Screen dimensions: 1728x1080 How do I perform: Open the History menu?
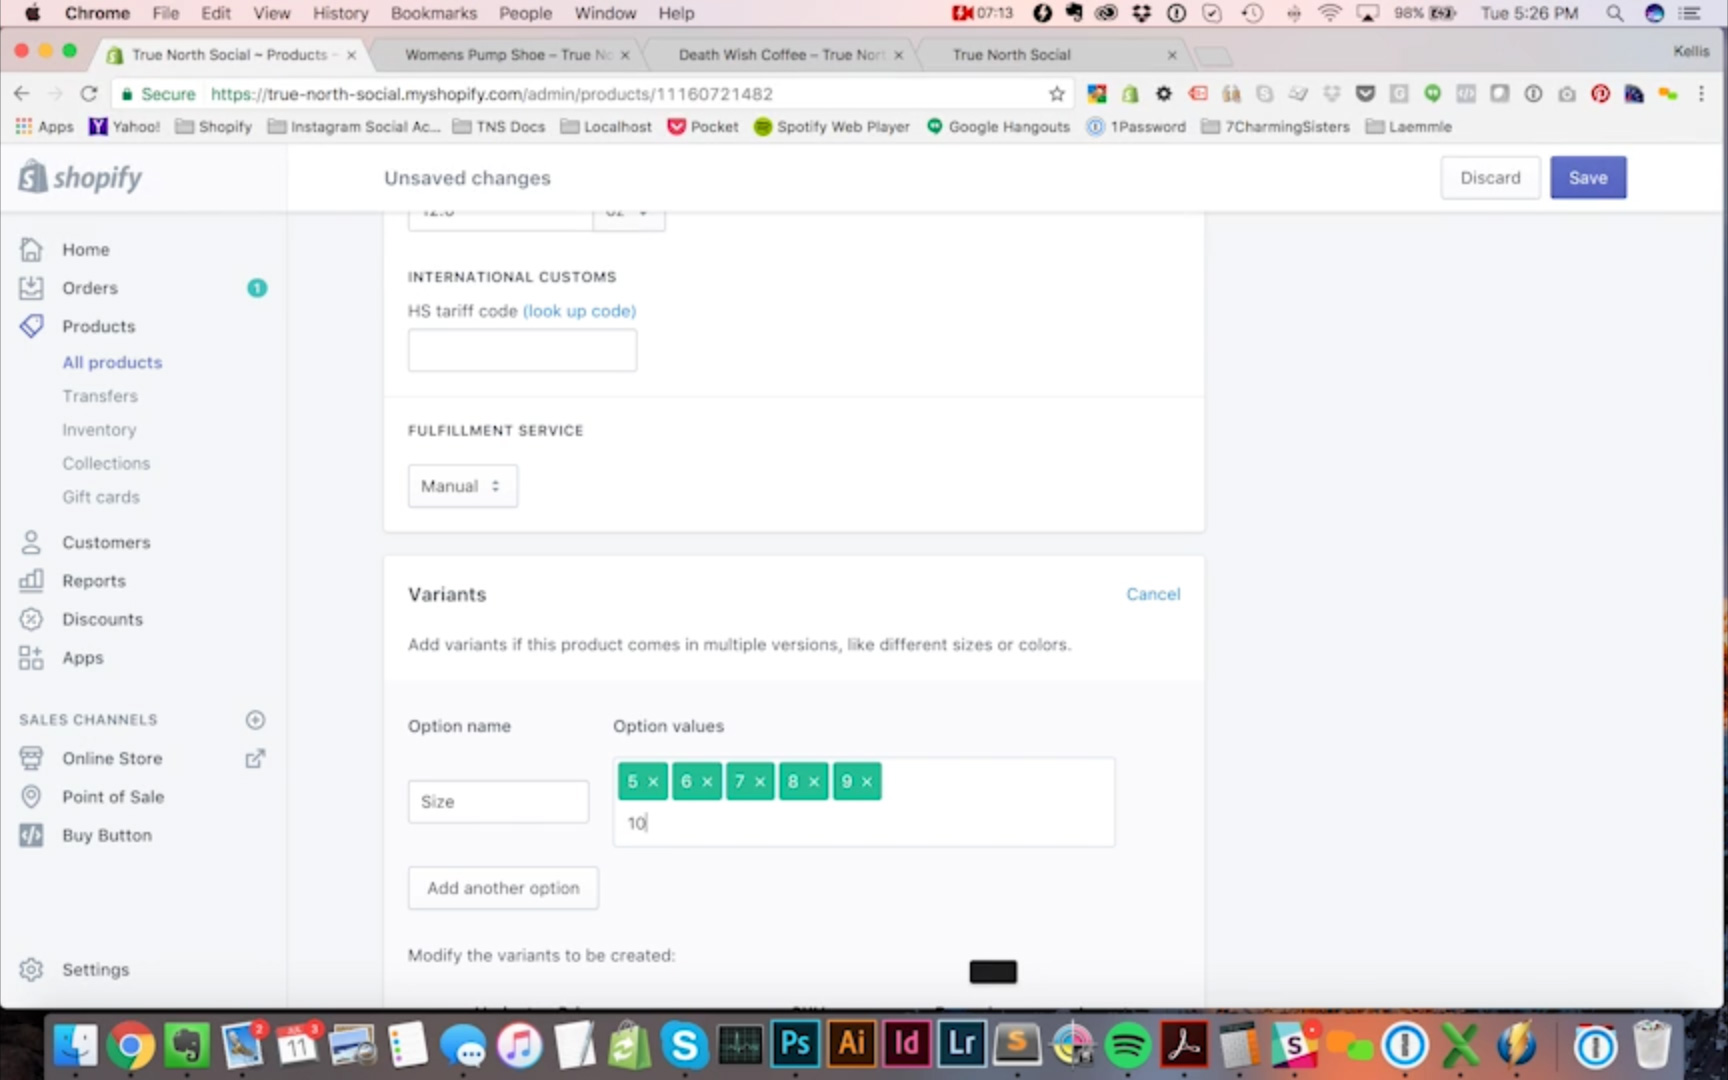pyautogui.click(x=340, y=13)
